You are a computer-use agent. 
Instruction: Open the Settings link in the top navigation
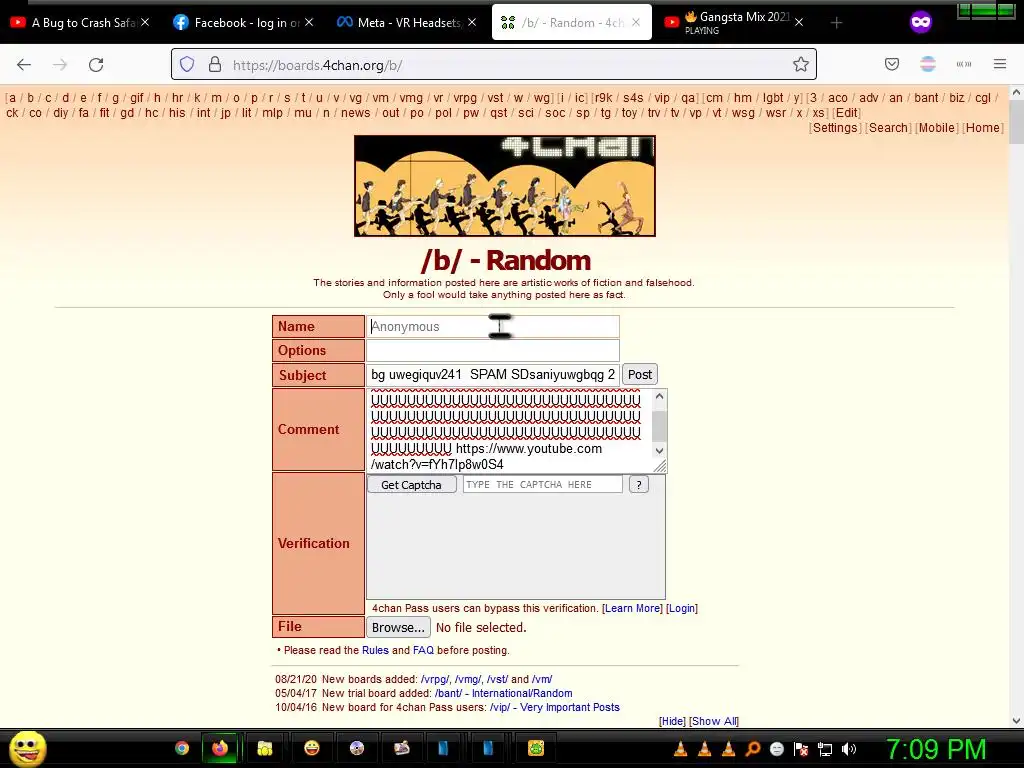835,128
